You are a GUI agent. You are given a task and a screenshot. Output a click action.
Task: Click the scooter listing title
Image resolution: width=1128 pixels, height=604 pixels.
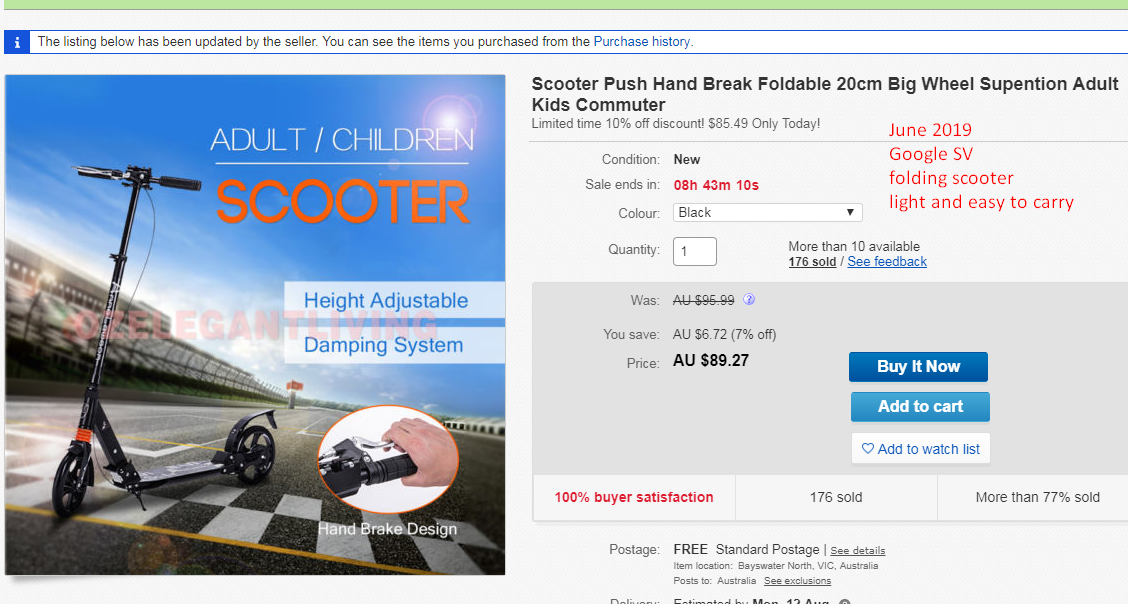825,94
